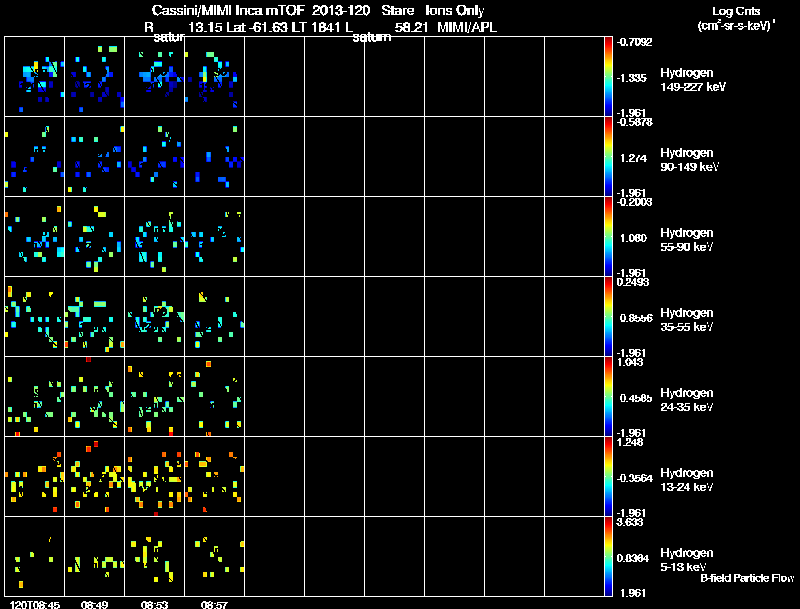
Task: Click the '-0.2003' color scale value
Action: tap(634, 202)
